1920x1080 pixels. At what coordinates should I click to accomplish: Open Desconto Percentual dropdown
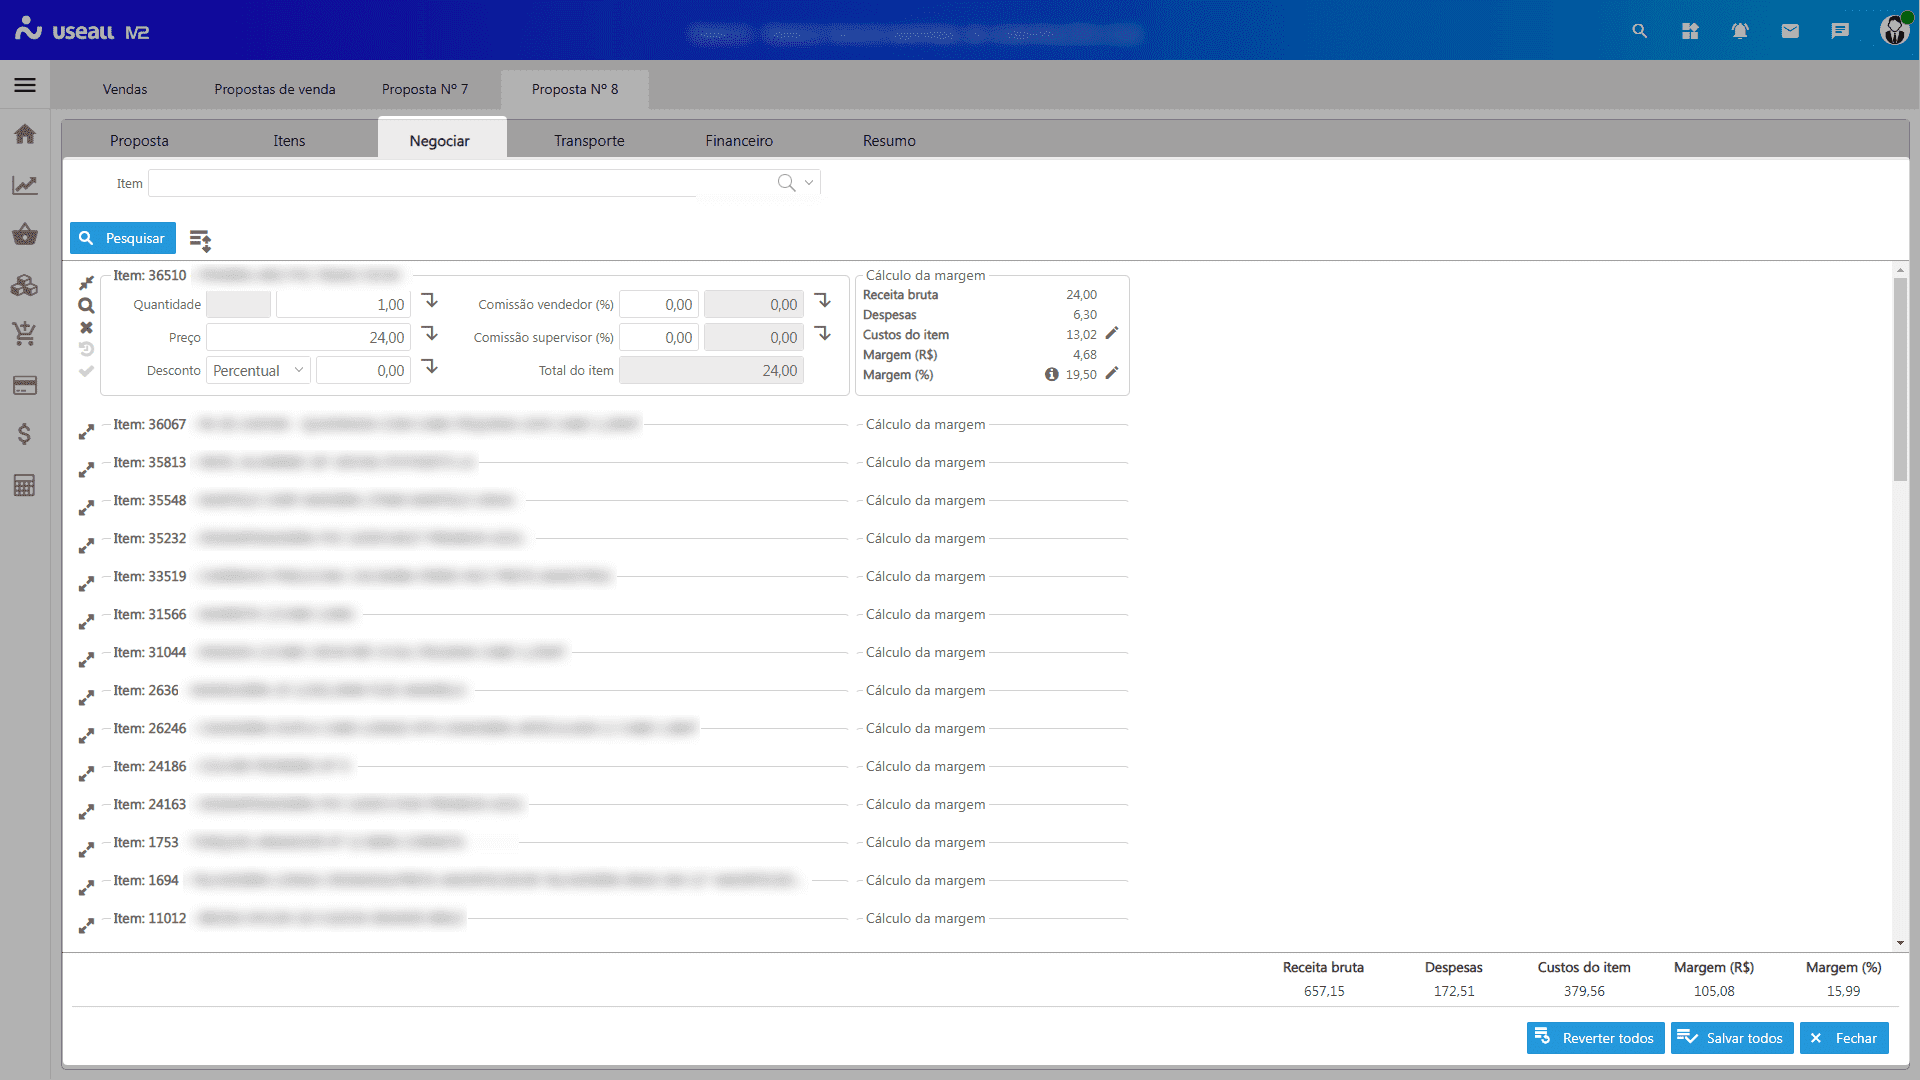(x=258, y=371)
